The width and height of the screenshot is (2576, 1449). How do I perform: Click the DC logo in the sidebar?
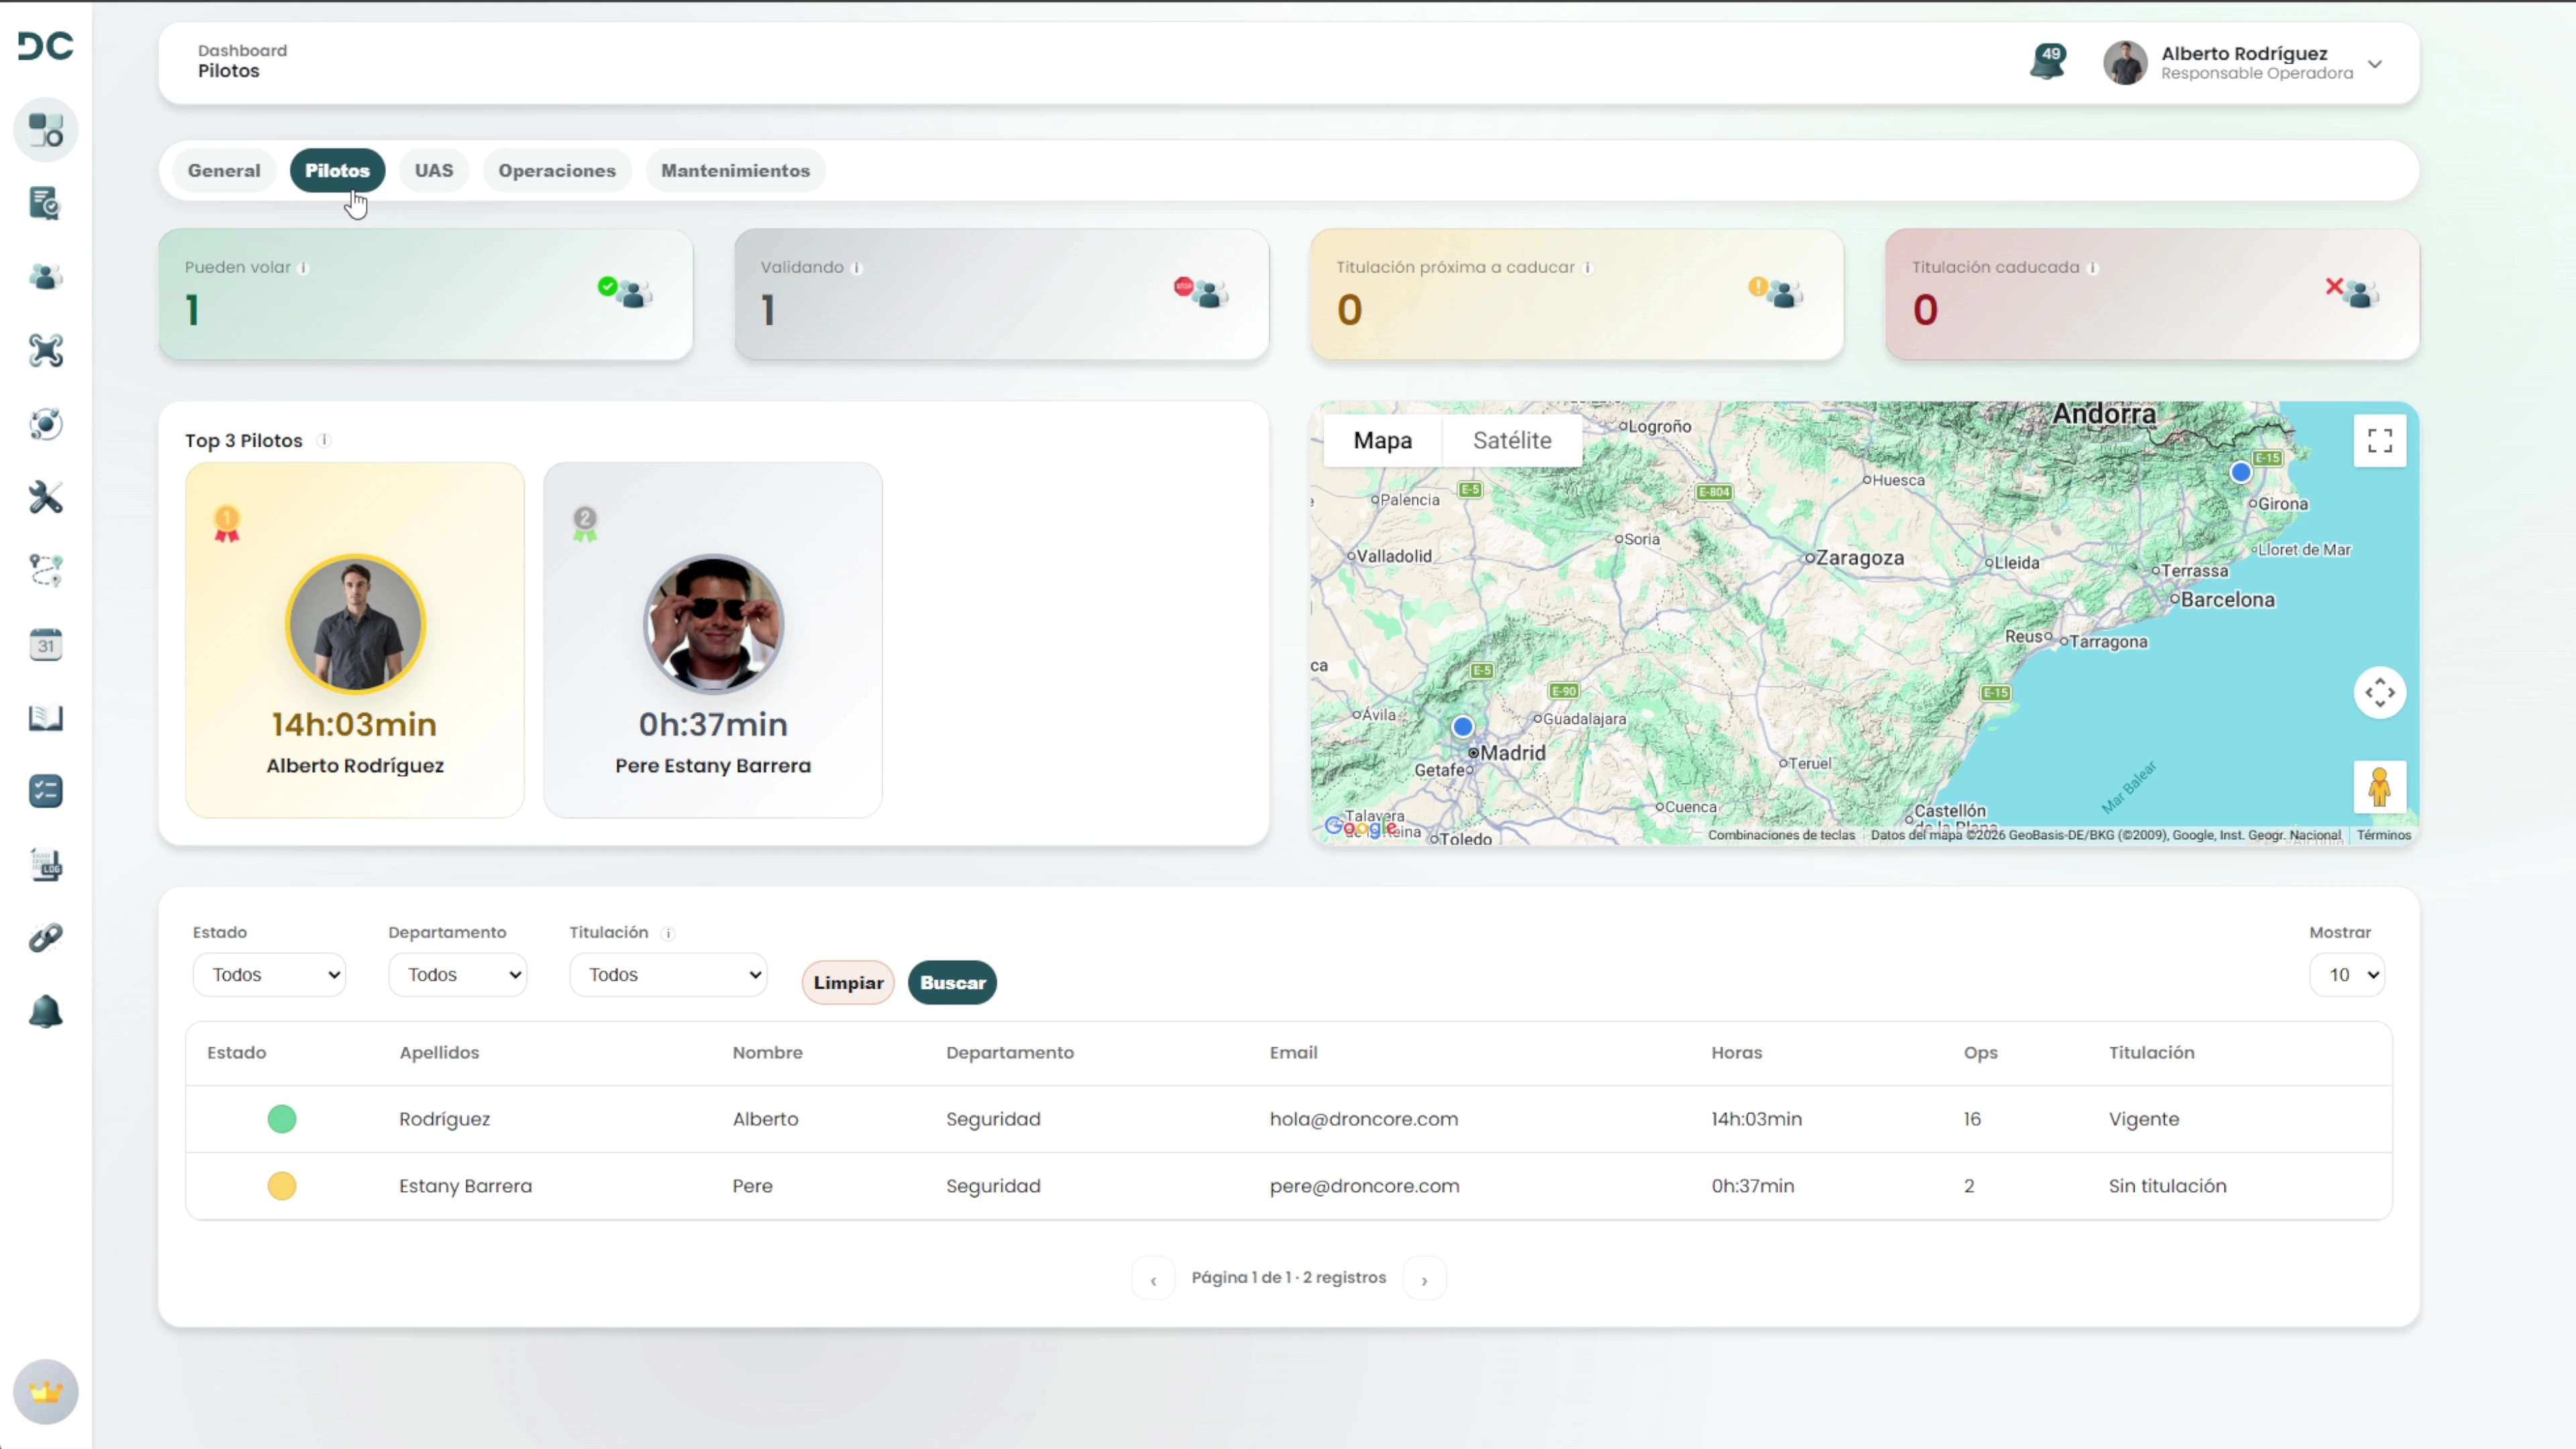(x=46, y=46)
